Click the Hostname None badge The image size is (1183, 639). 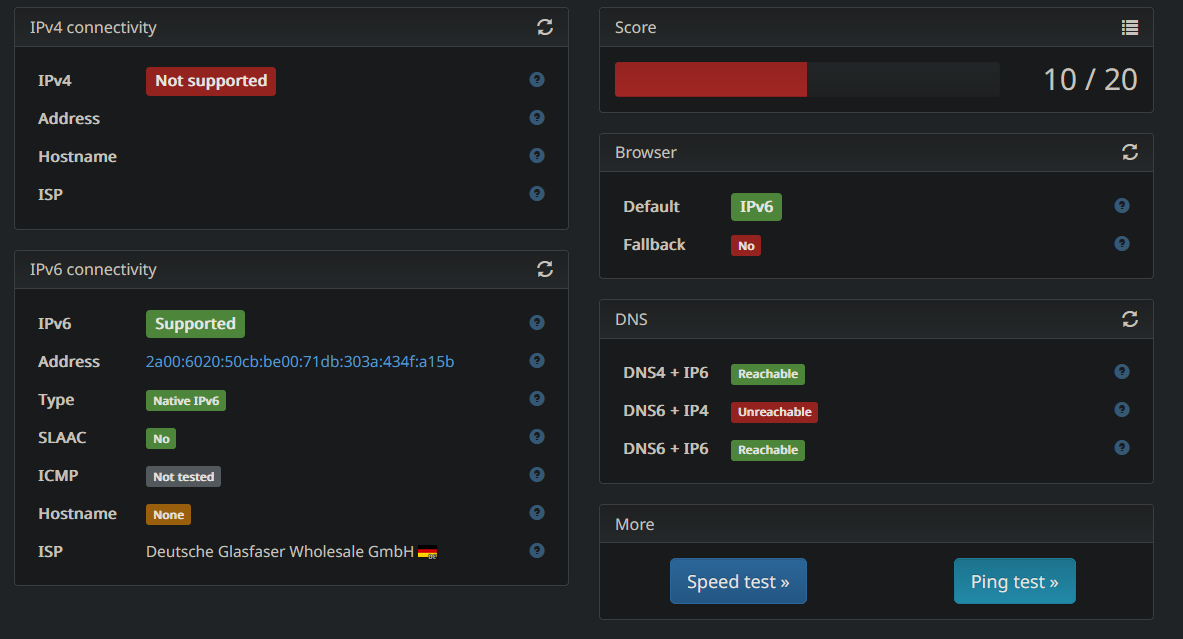point(168,515)
